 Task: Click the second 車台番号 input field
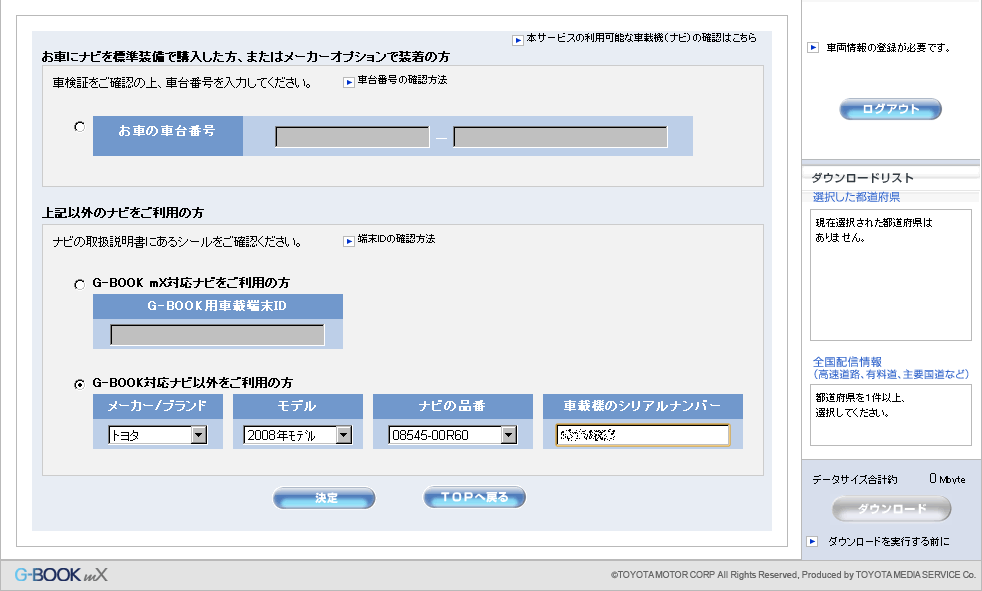pyautogui.click(x=561, y=137)
